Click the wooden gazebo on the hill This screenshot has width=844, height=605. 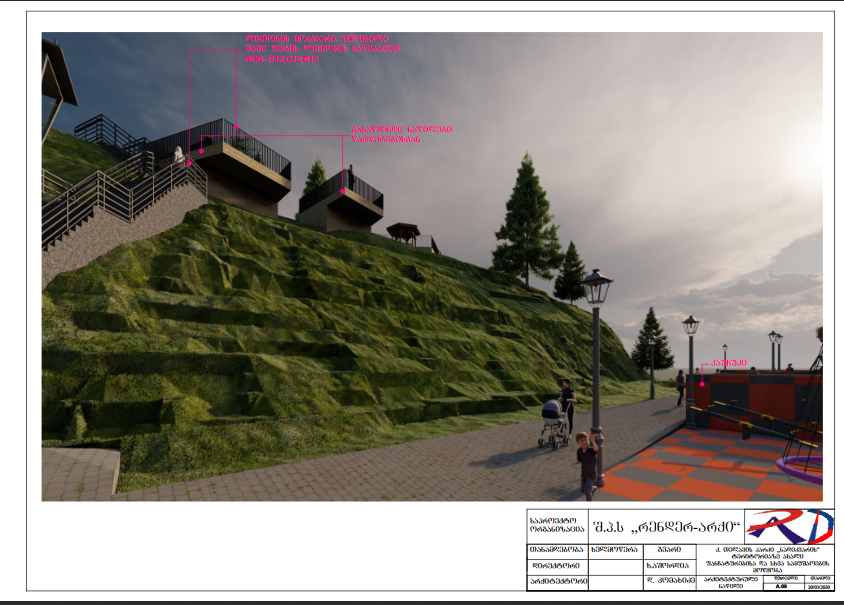point(403,233)
